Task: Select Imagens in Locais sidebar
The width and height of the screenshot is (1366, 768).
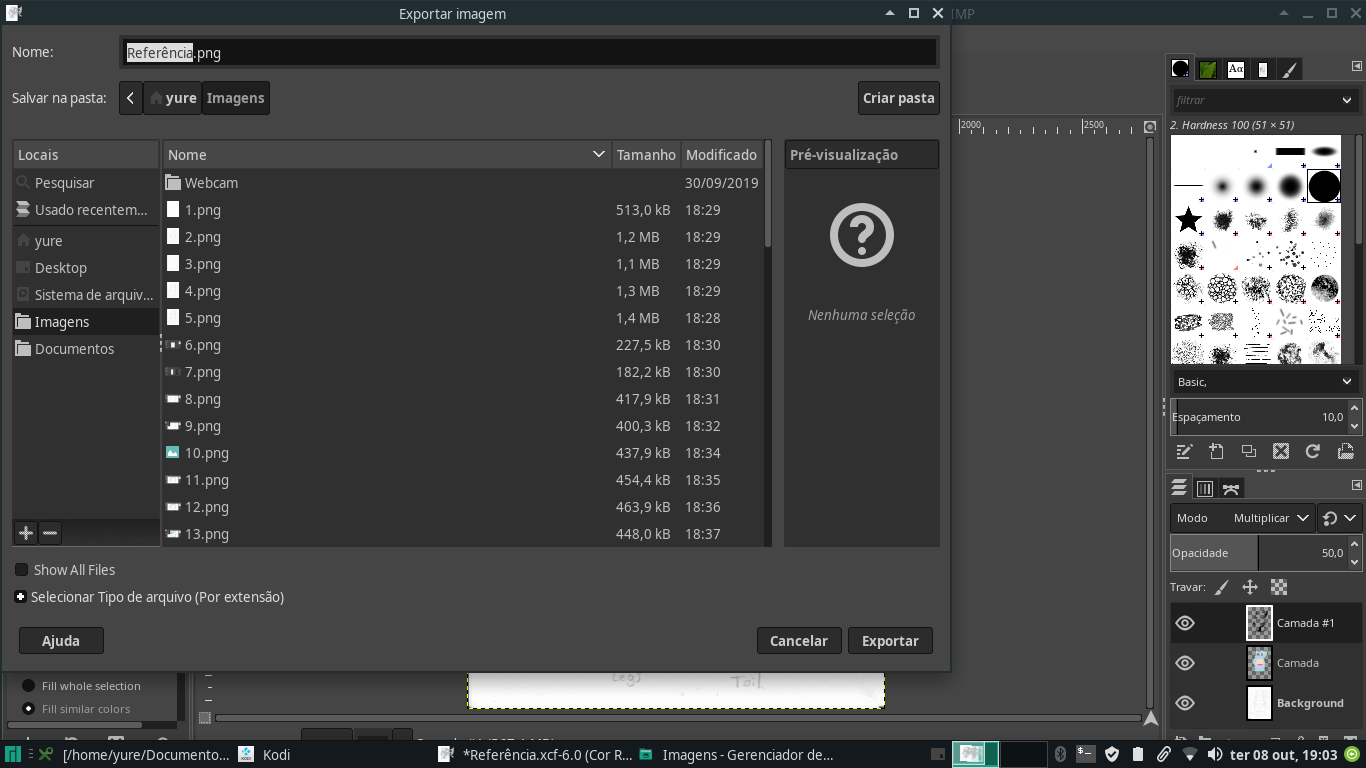Action: pyautogui.click(x=86, y=322)
